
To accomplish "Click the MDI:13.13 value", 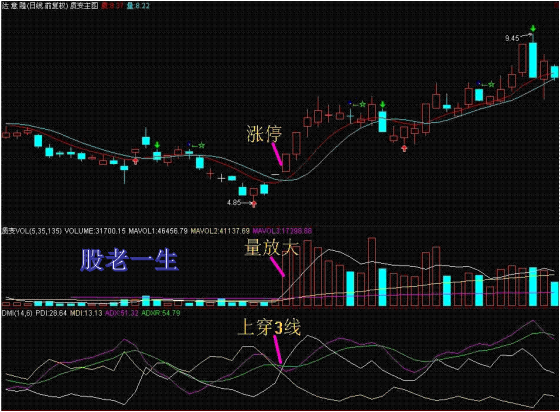I will tap(86, 313).
